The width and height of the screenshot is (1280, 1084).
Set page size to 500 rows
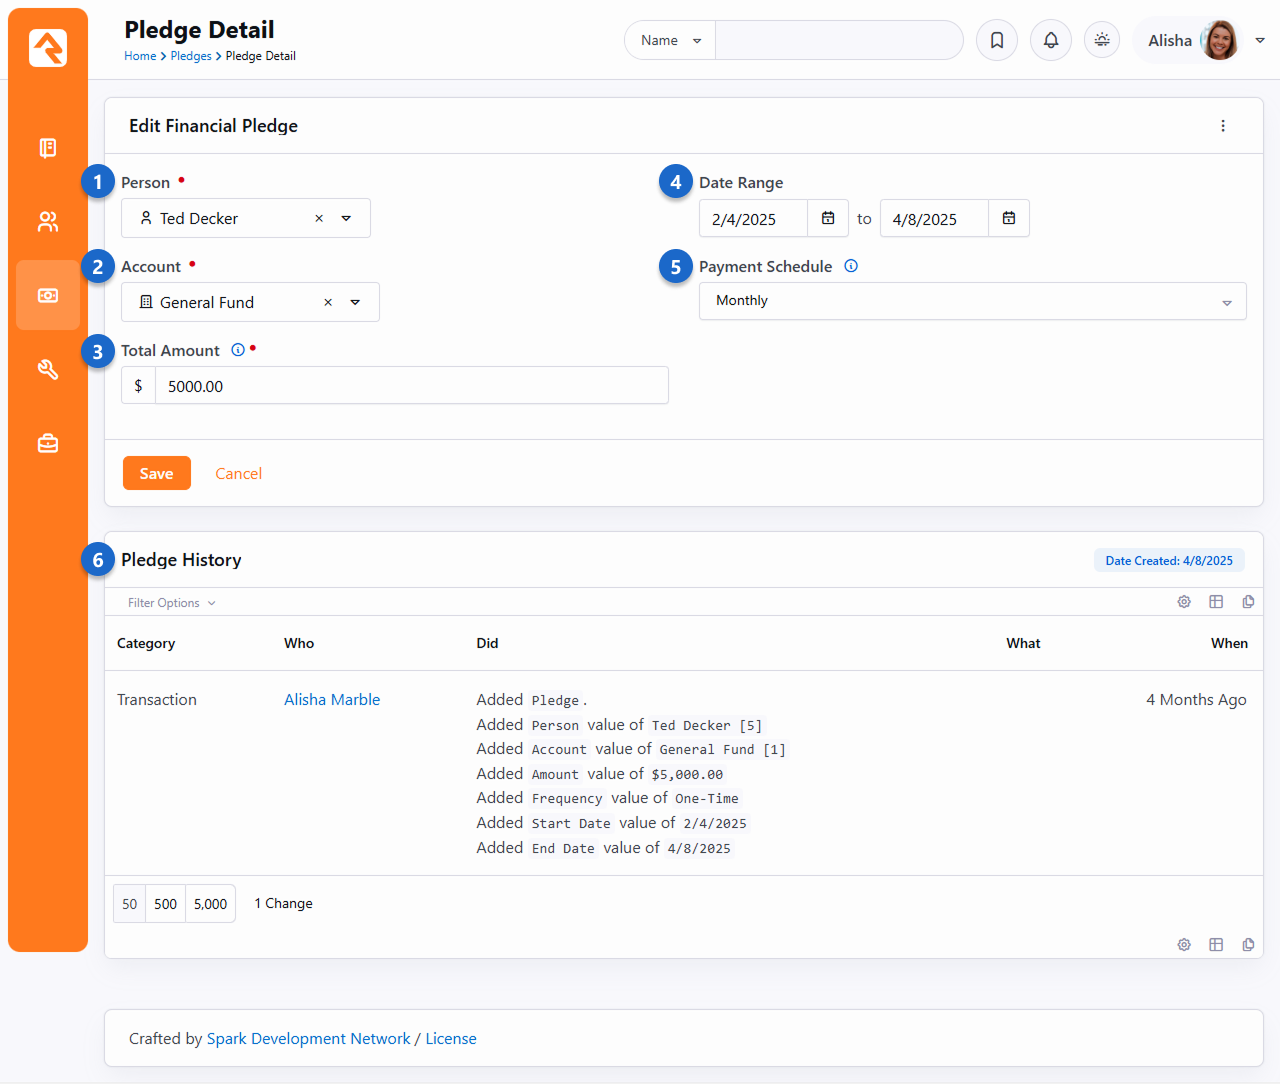166,904
